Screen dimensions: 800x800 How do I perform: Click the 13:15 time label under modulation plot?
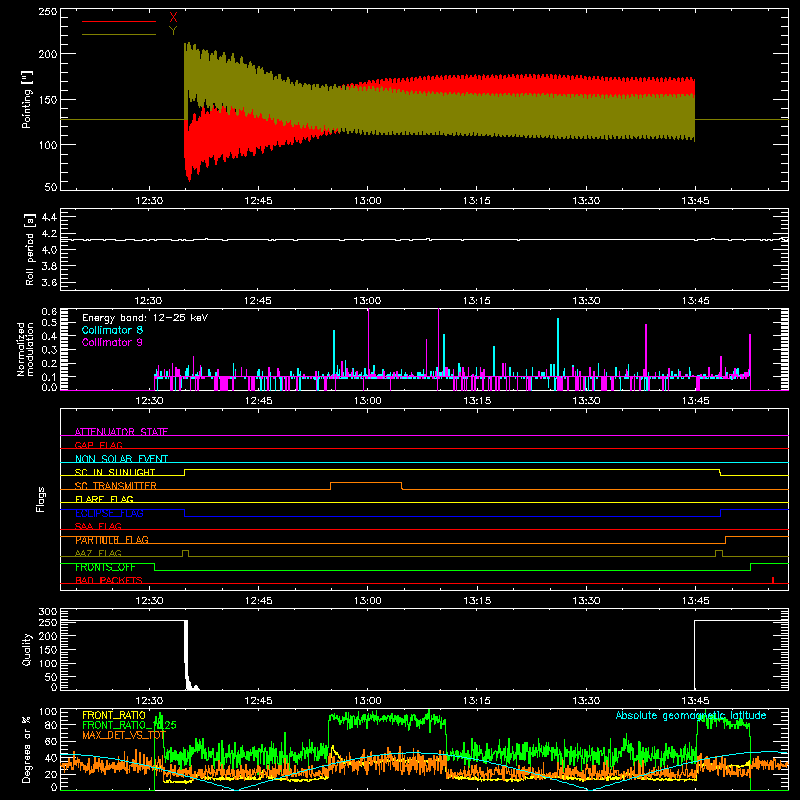point(477,401)
